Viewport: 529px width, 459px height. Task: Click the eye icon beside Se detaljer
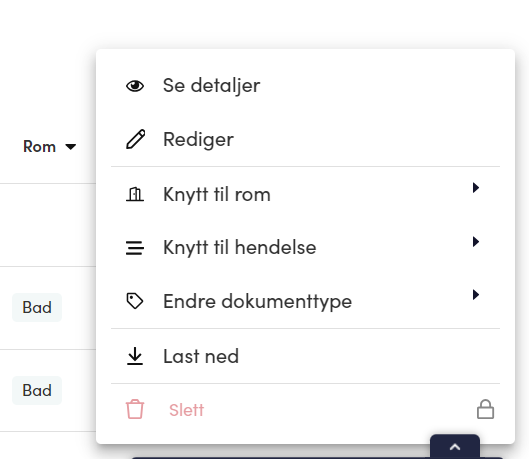click(135, 86)
